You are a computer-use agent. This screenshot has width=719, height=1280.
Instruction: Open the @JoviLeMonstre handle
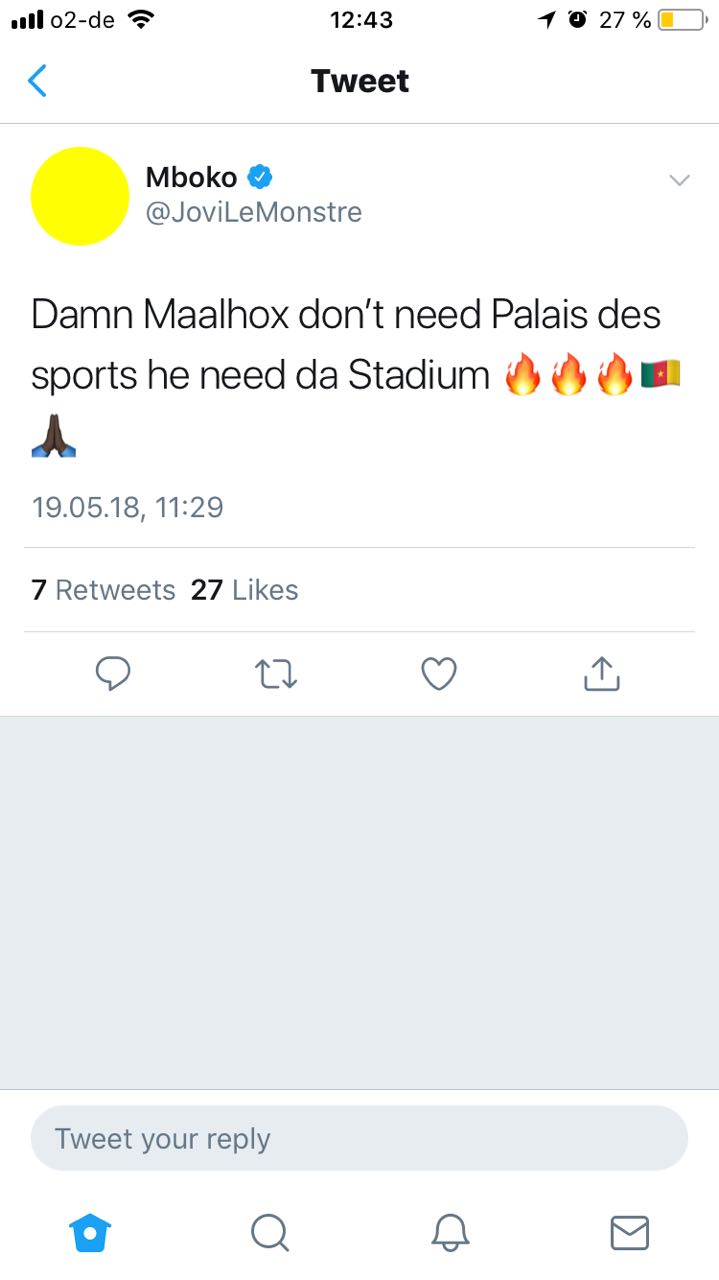[254, 212]
